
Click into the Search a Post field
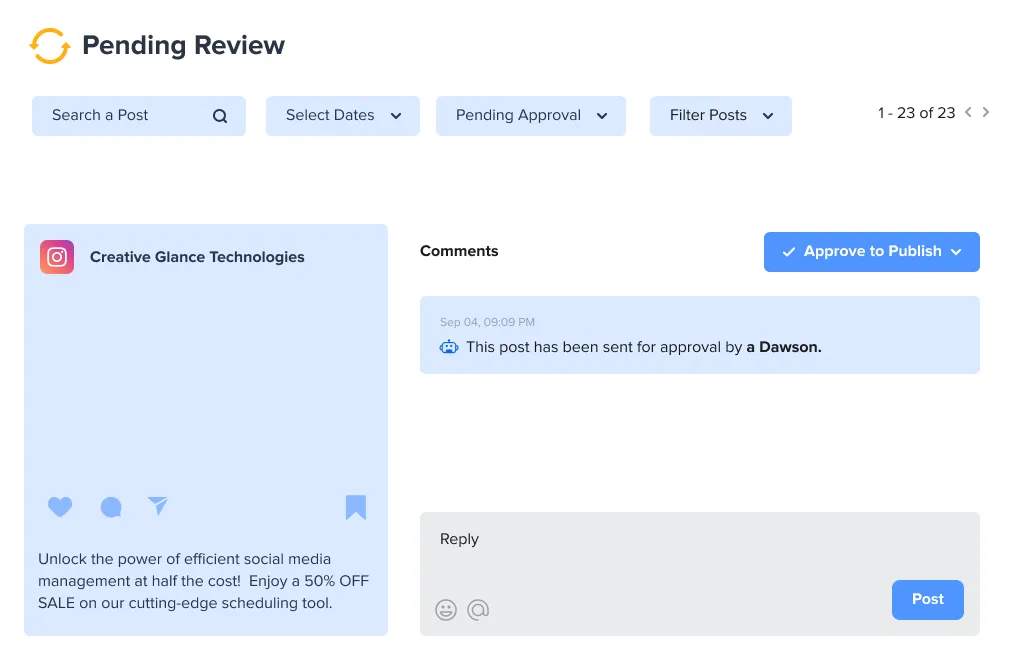pos(139,116)
